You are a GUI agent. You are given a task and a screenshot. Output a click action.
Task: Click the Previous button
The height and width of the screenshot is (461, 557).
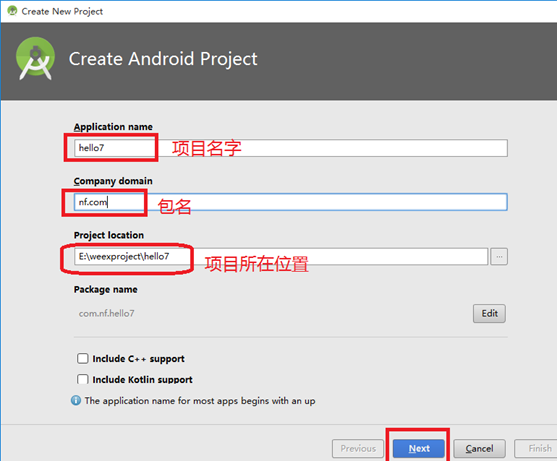pos(358,449)
